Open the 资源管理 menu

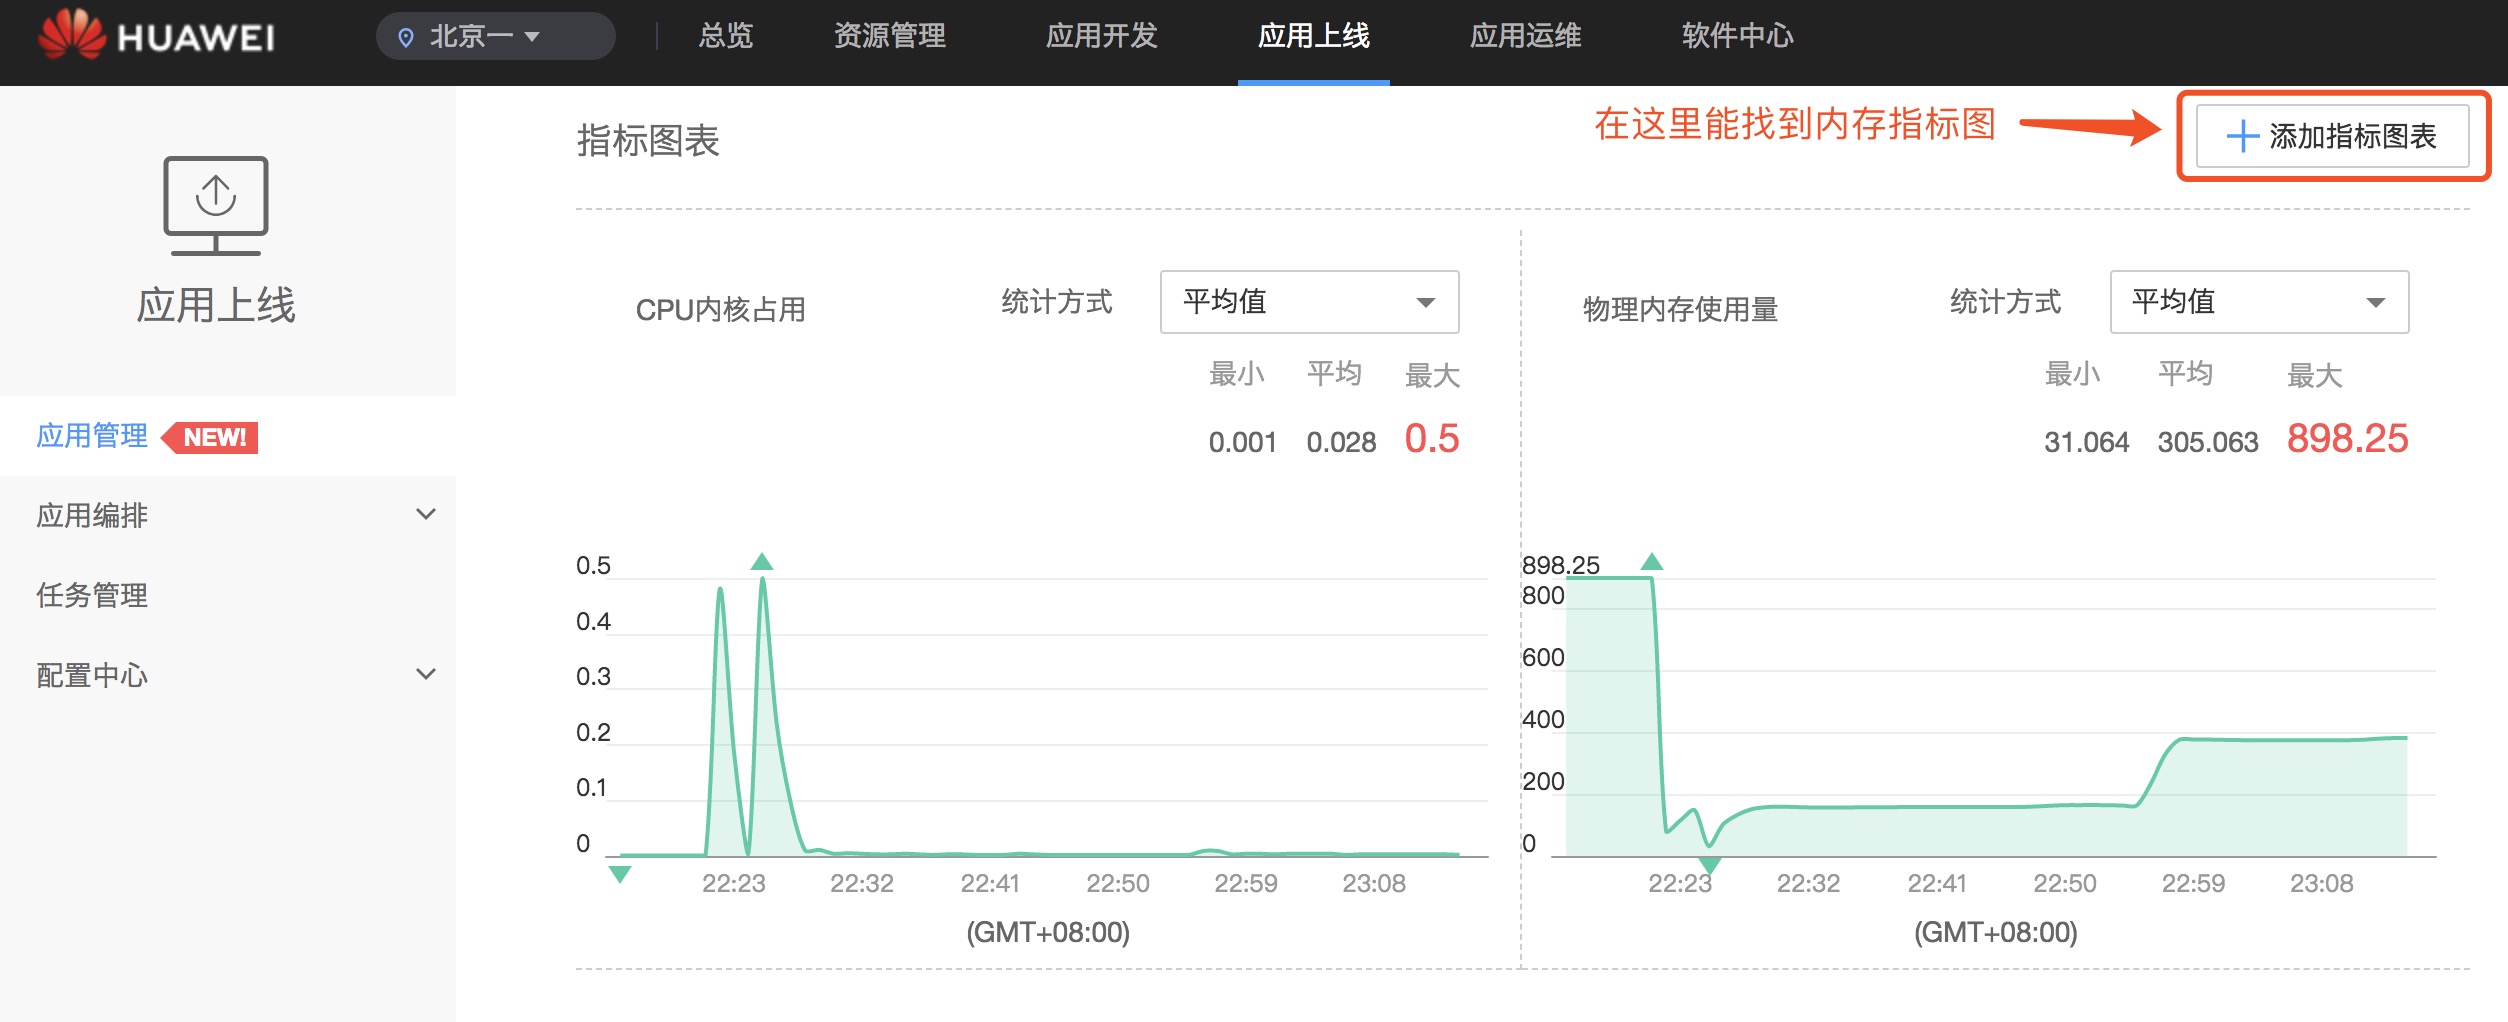[x=890, y=36]
